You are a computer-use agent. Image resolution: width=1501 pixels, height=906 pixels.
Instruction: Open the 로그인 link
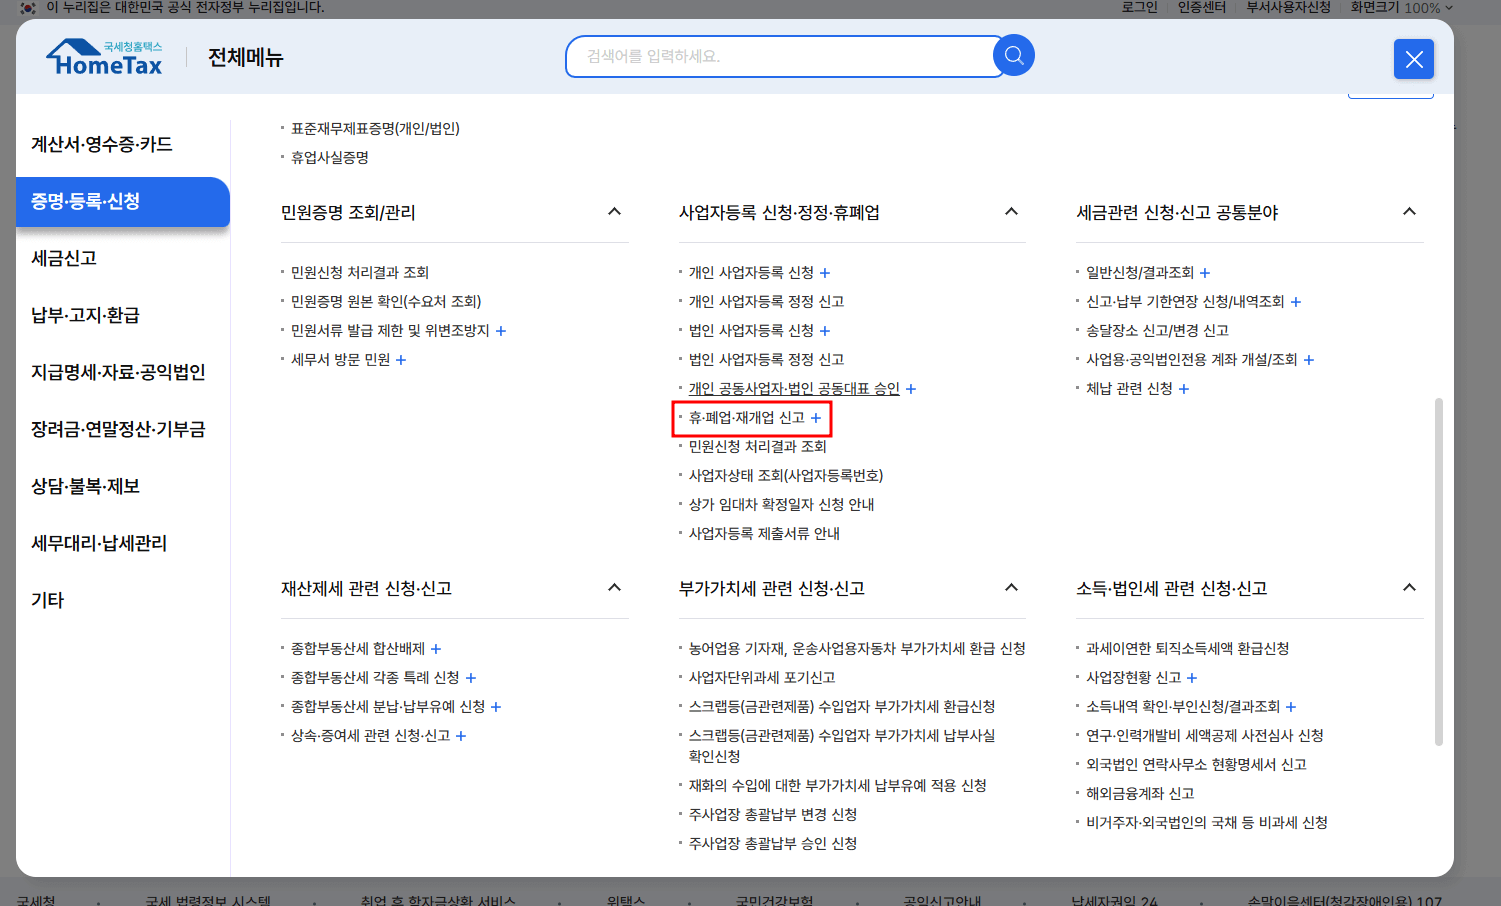point(1138,8)
